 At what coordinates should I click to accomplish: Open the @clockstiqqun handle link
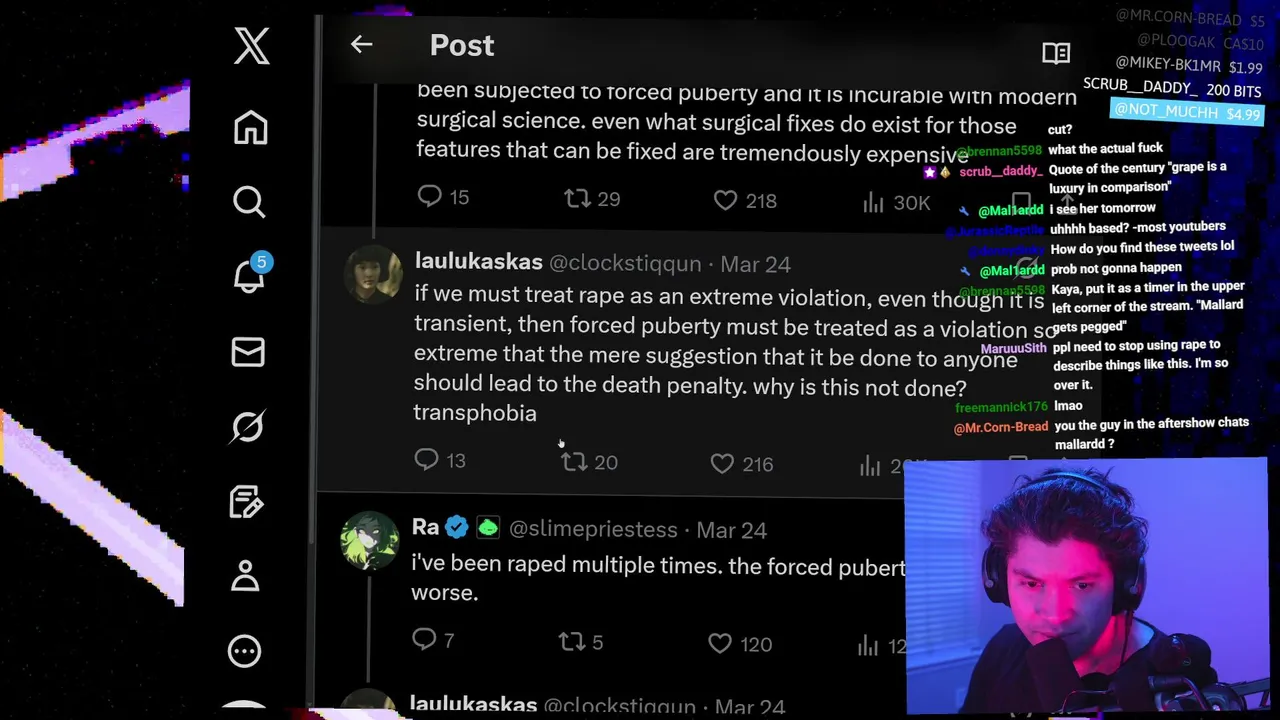coord(625,264)
